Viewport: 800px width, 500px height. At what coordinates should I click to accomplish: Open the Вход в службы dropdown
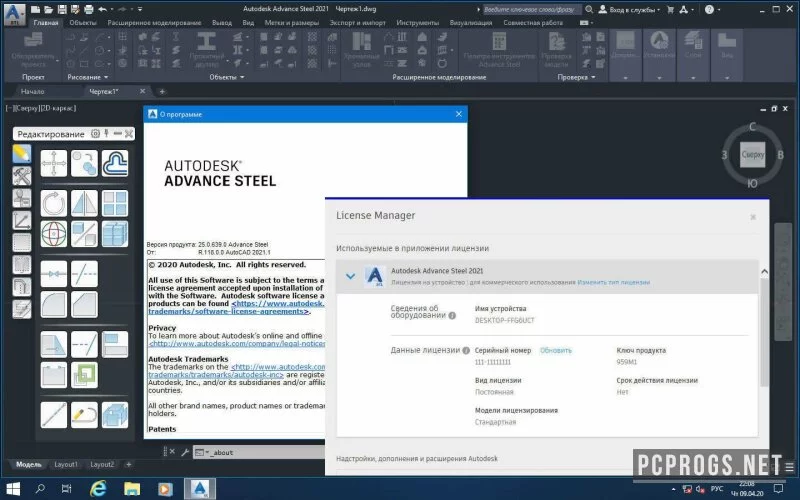(629, 9)
